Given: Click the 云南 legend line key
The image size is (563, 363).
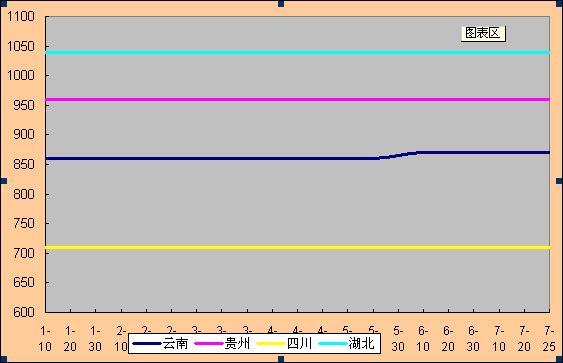Looking at the screenshot, I should (x=147, y=344).
